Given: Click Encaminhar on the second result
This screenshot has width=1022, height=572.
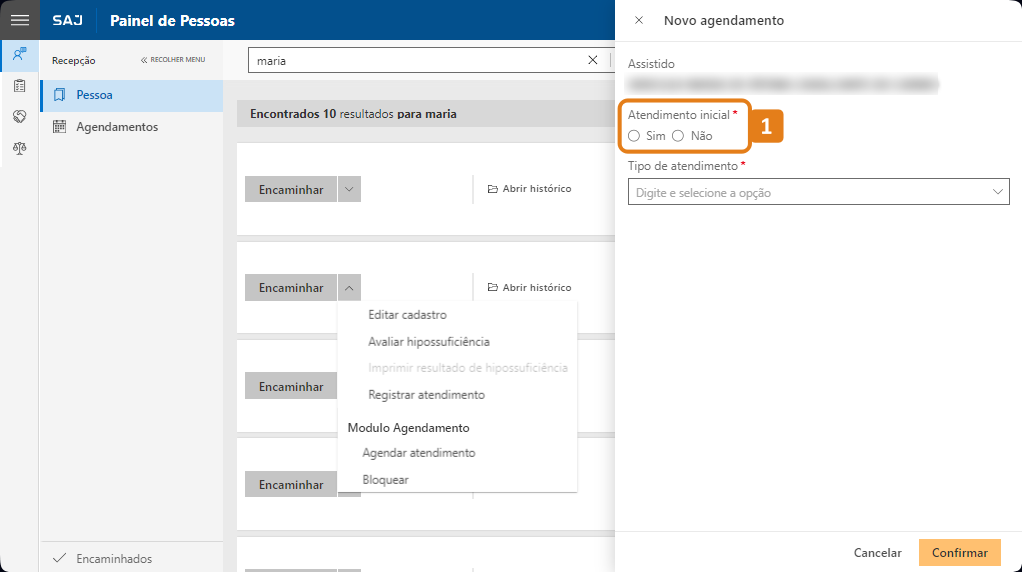Looking at the screenshot, I should coord(291,287).
